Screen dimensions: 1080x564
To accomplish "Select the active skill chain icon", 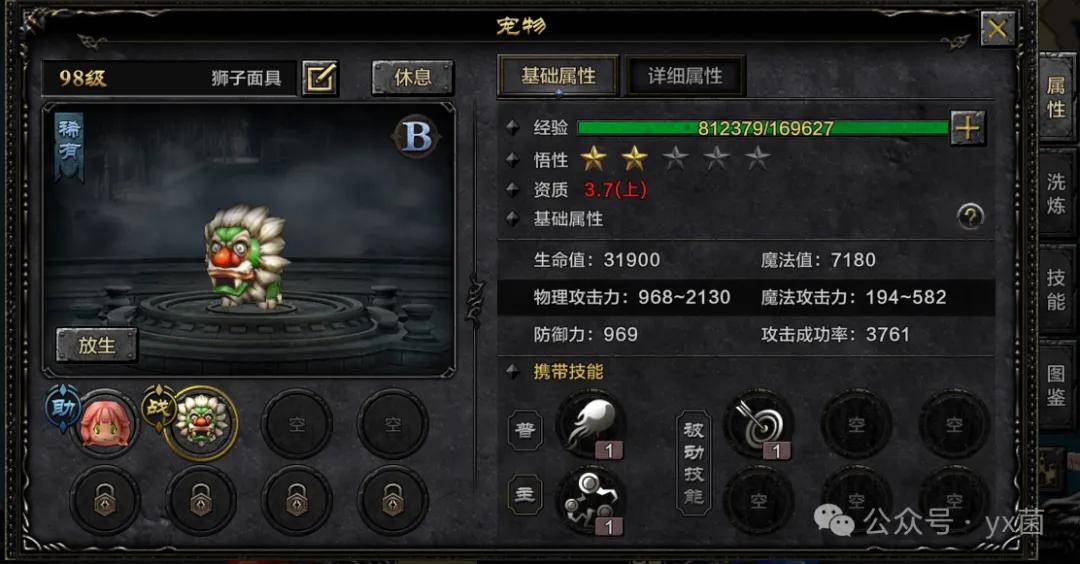I will tap(591, 501).
